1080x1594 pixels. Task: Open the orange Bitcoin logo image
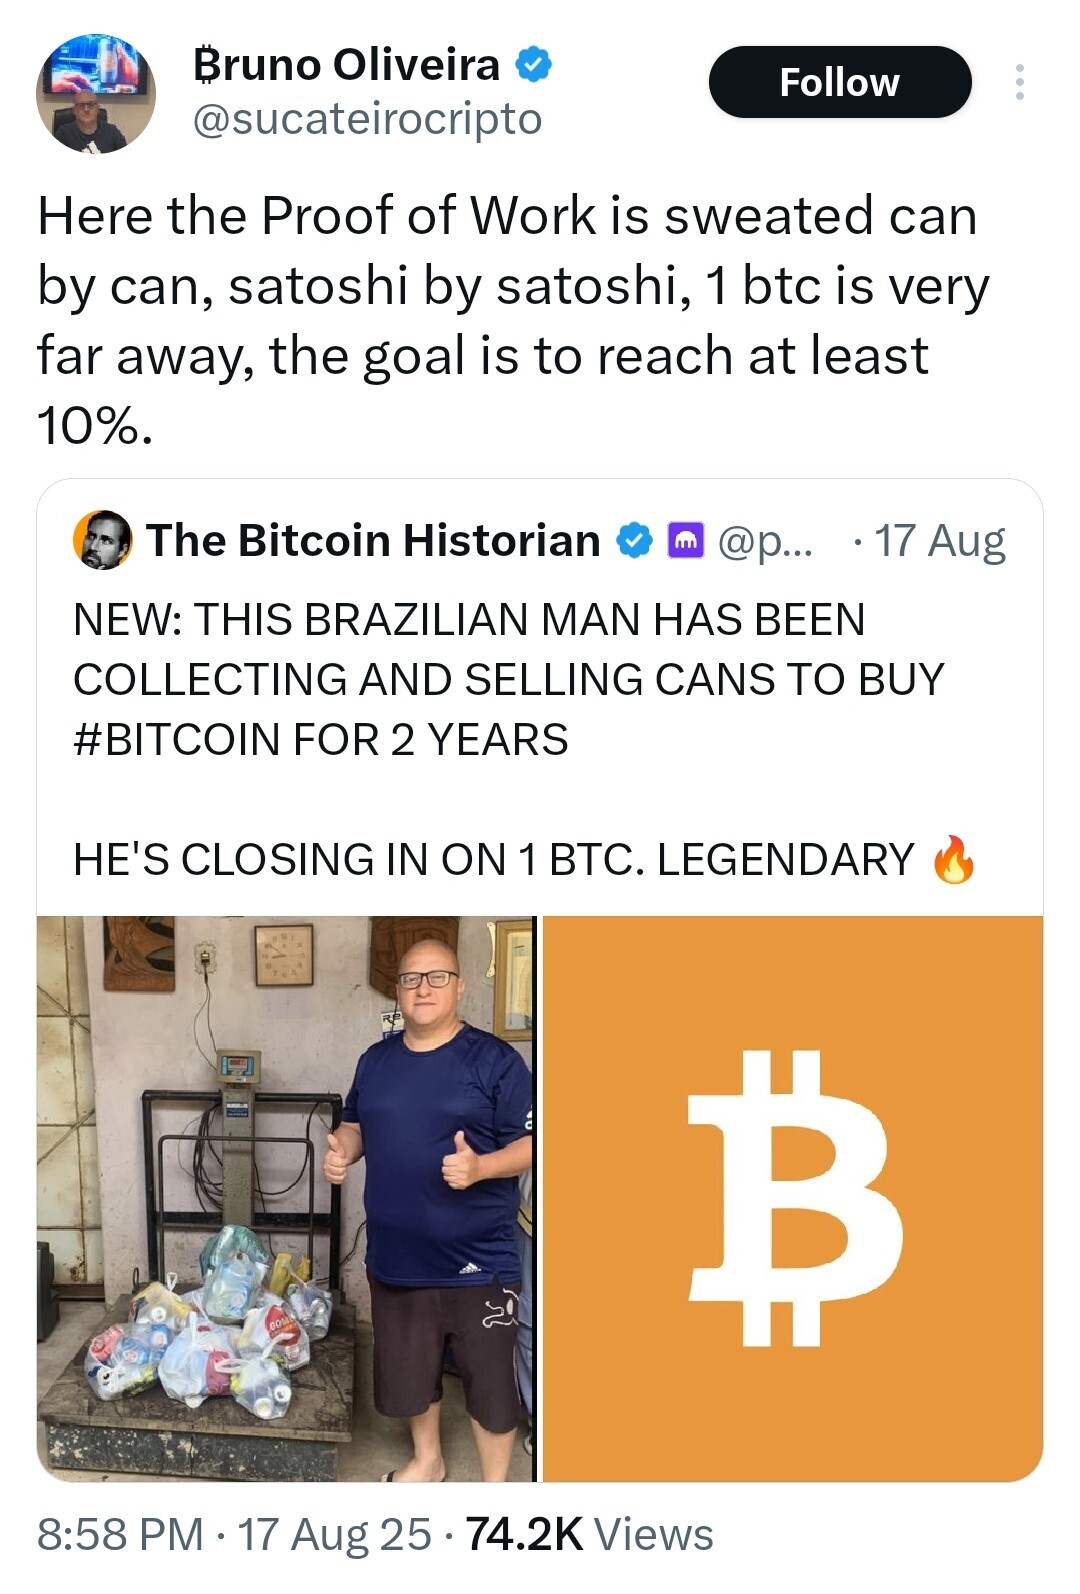tap(793, 1199)
